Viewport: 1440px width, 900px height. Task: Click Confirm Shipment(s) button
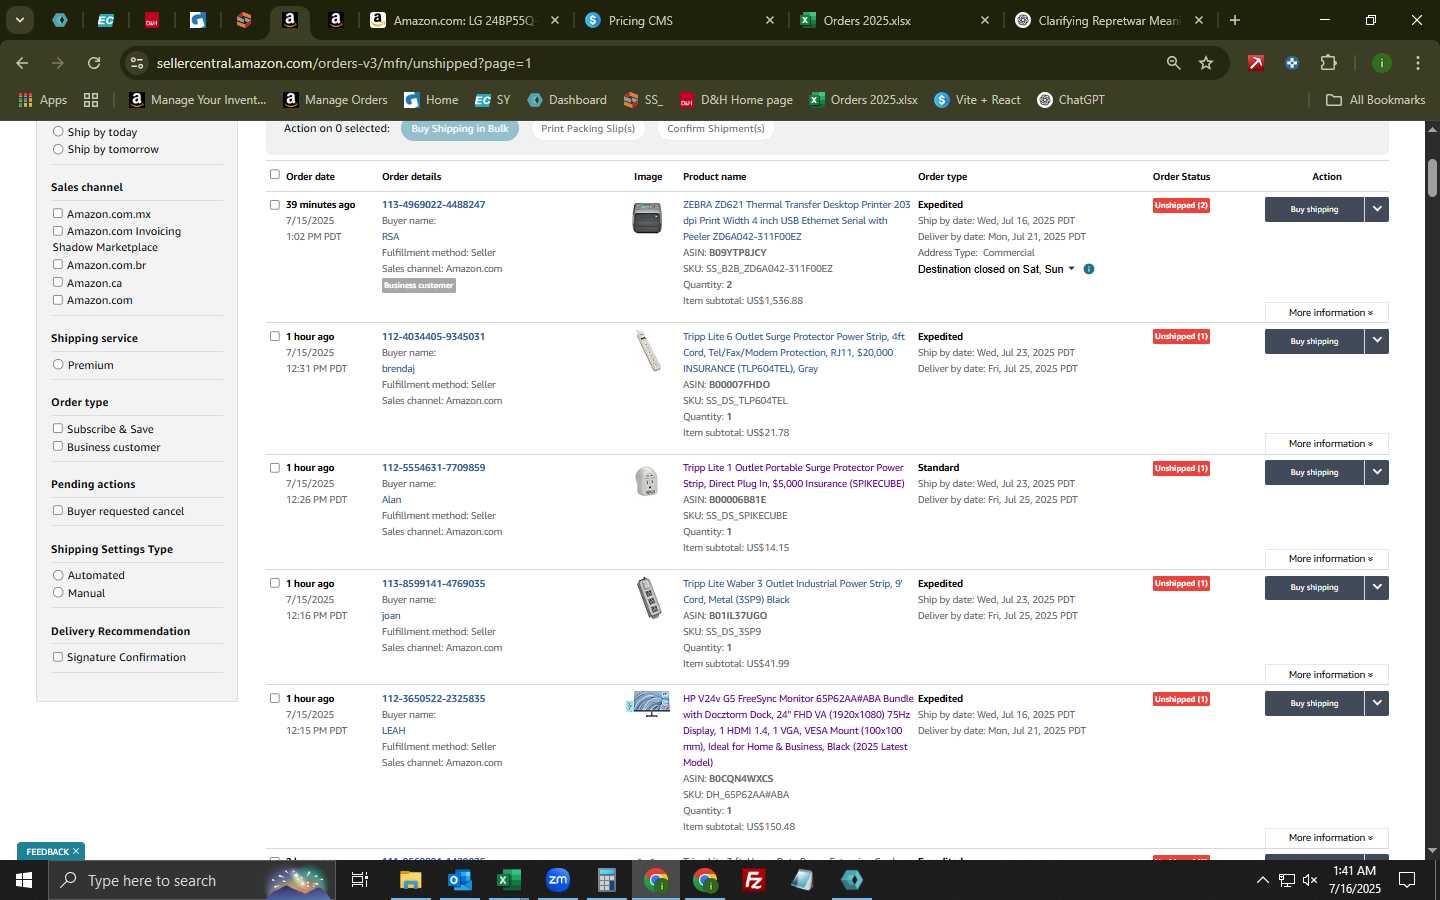[x=716, y=129]
